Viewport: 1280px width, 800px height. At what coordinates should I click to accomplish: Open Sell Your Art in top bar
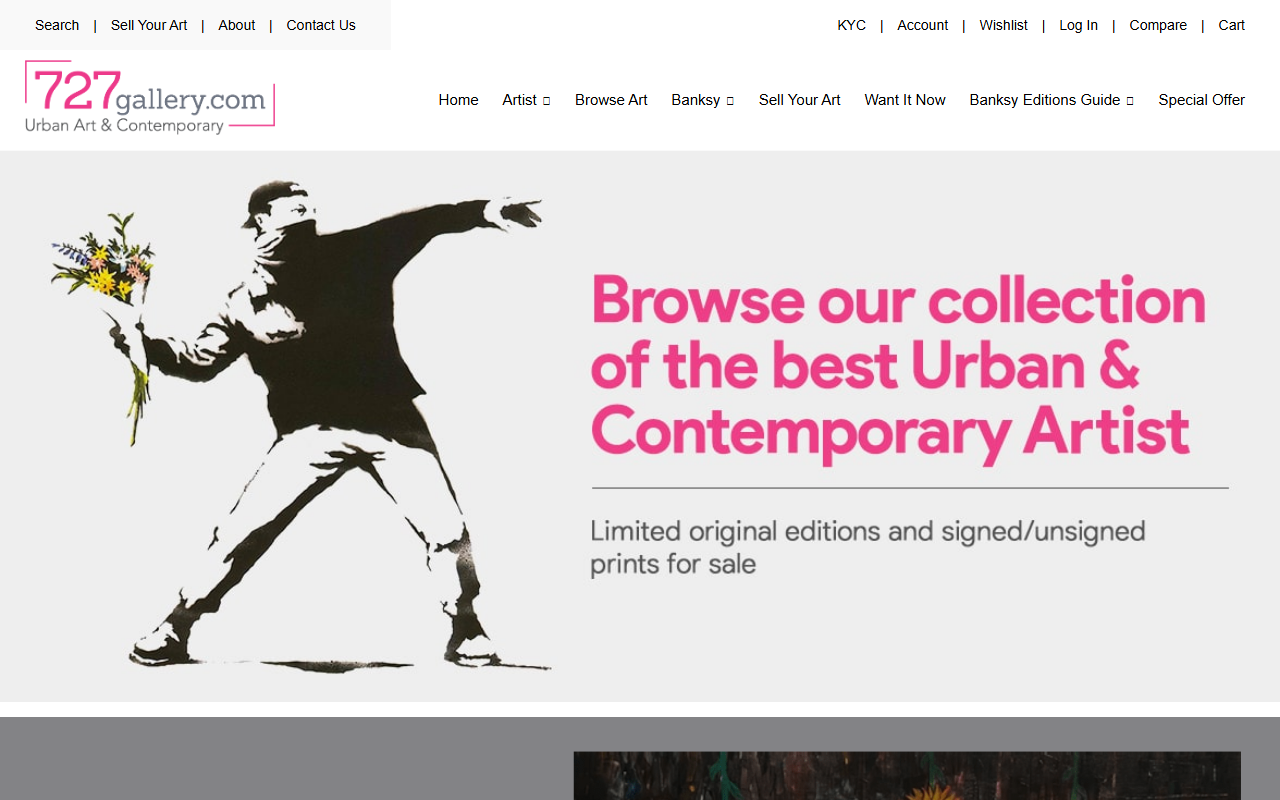[x=149, y=25]
